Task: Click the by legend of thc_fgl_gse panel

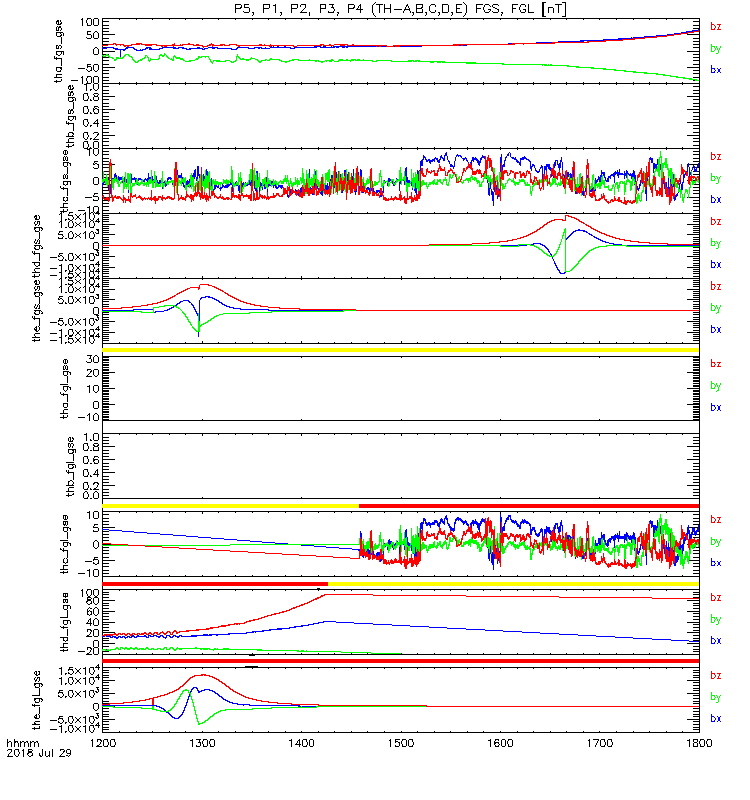Action: (716, 541)
